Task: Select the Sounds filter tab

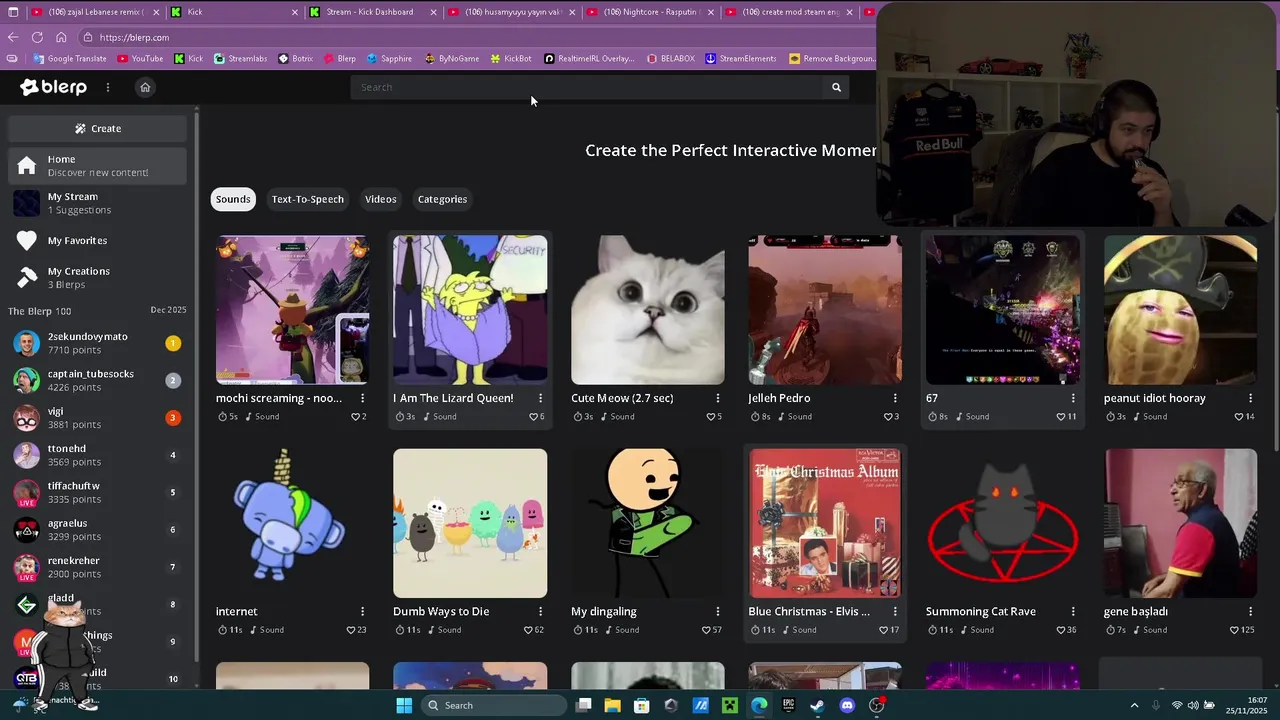Action: [233, 199]
